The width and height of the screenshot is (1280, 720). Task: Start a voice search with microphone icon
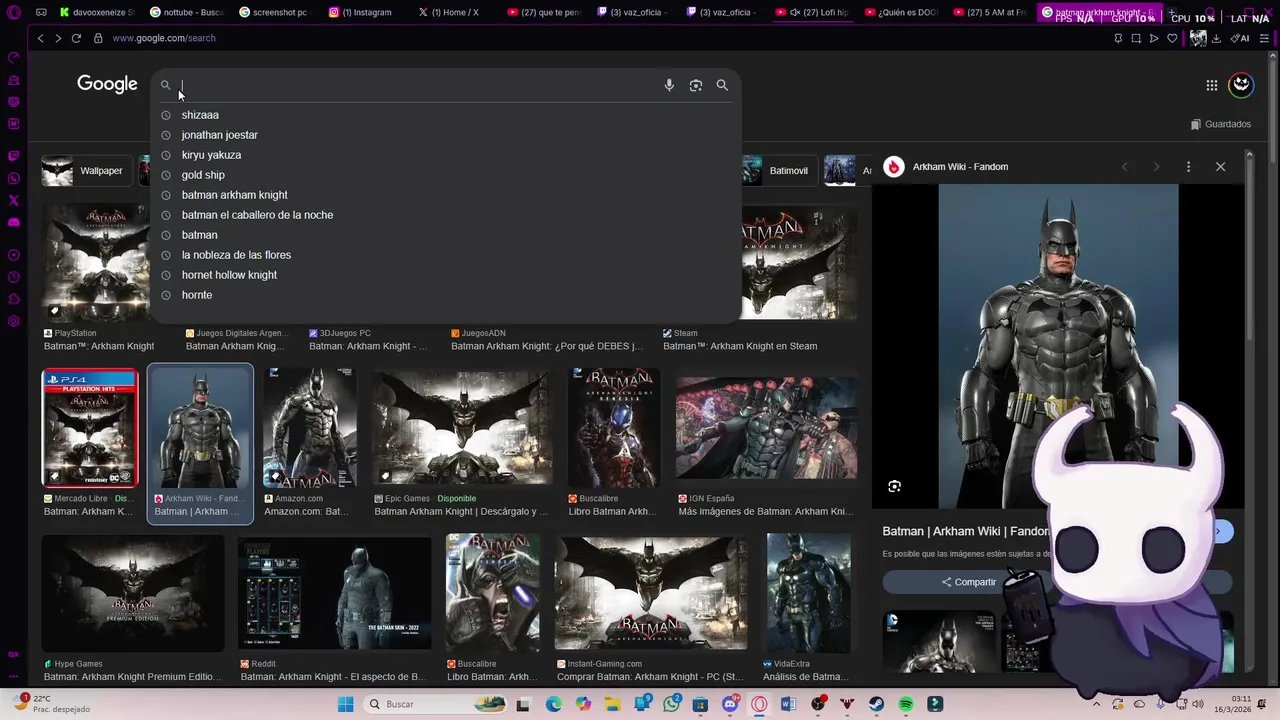[669, 85]
